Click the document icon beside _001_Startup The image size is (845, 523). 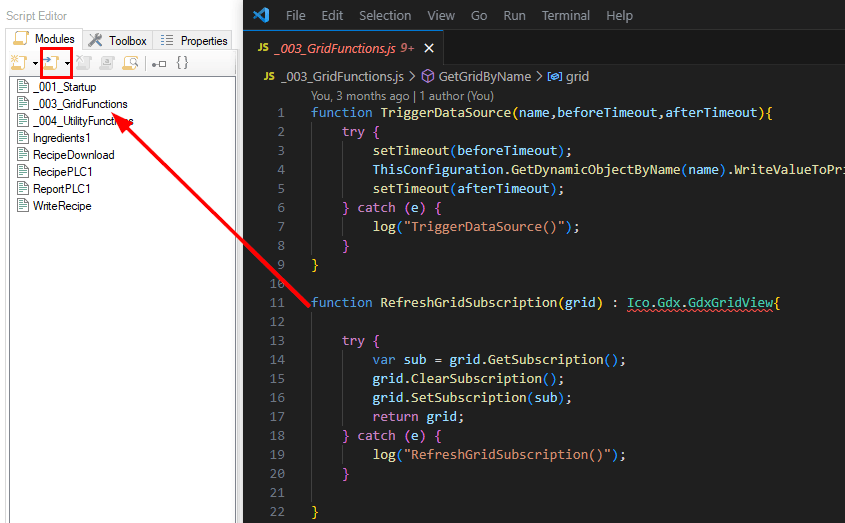tap(23, 86)
